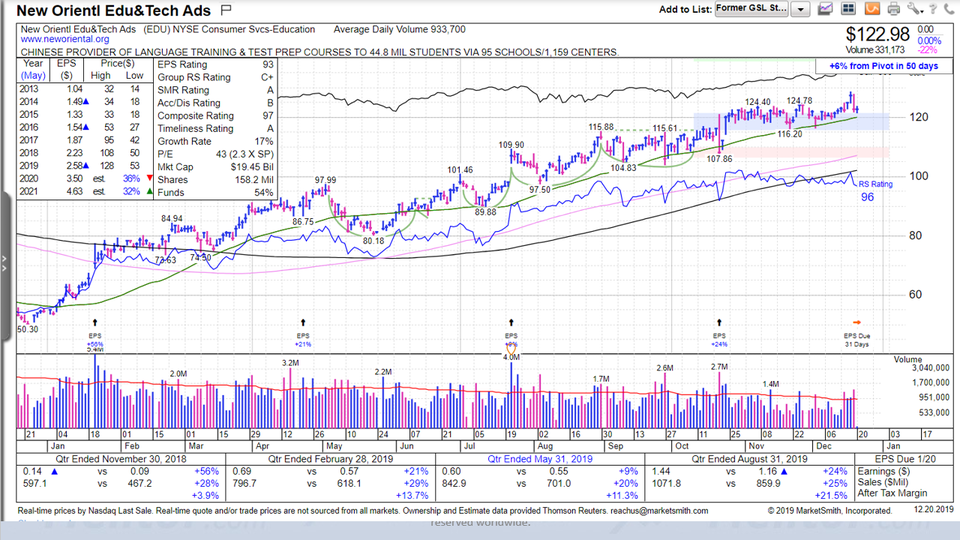Click the green up triangle beside 2021 estimate

pos(150,191)
